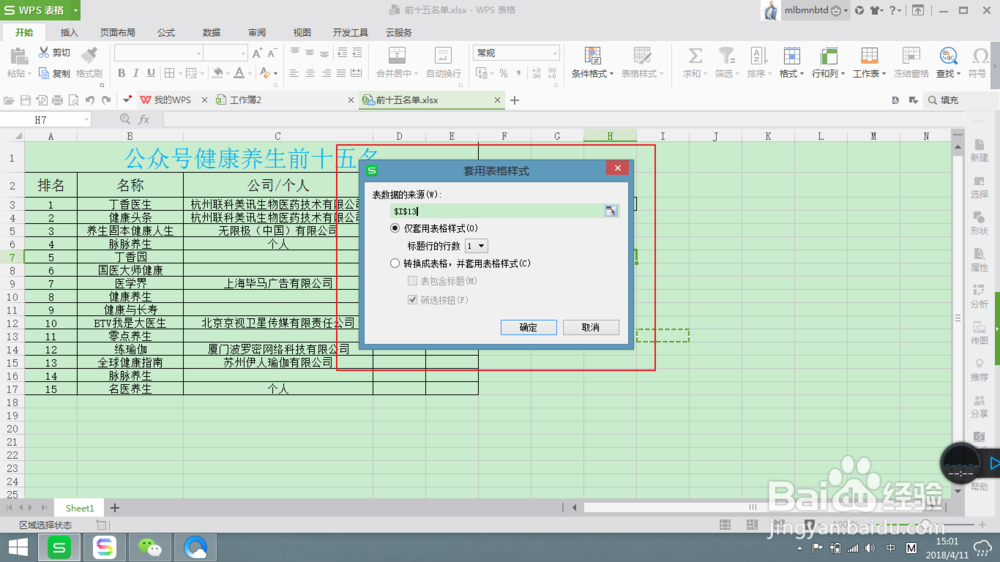Click the Copy (复制) tool
This screenshot has width=1000, height=562.
54,73
